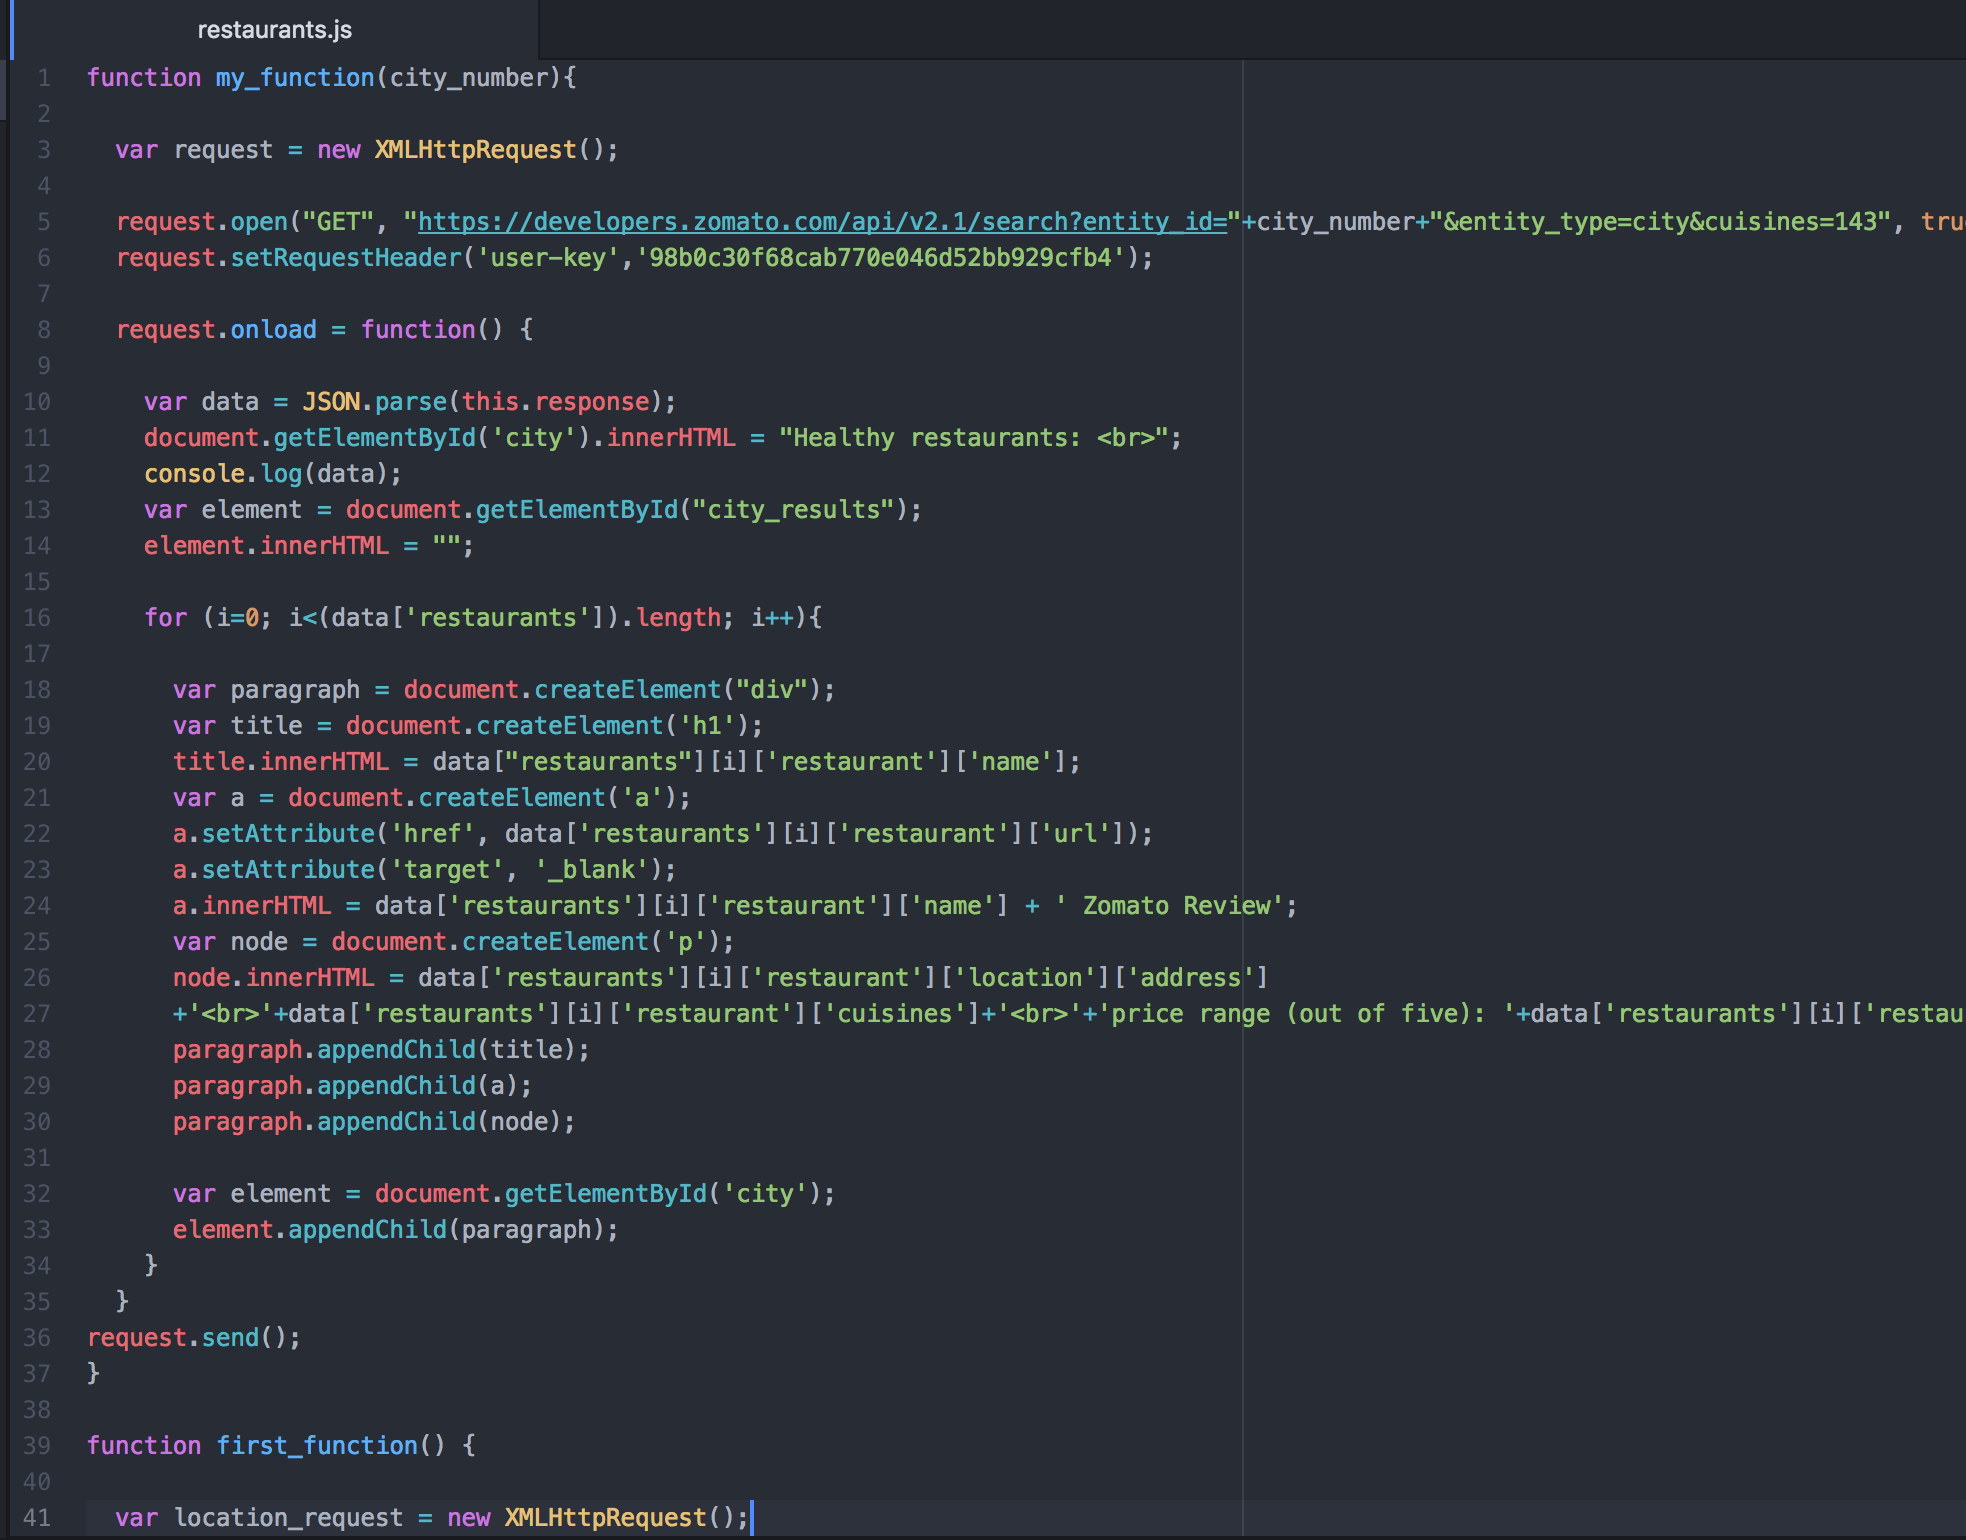
Task: Click 'JSON' on line 10
Action: point(331,401)
